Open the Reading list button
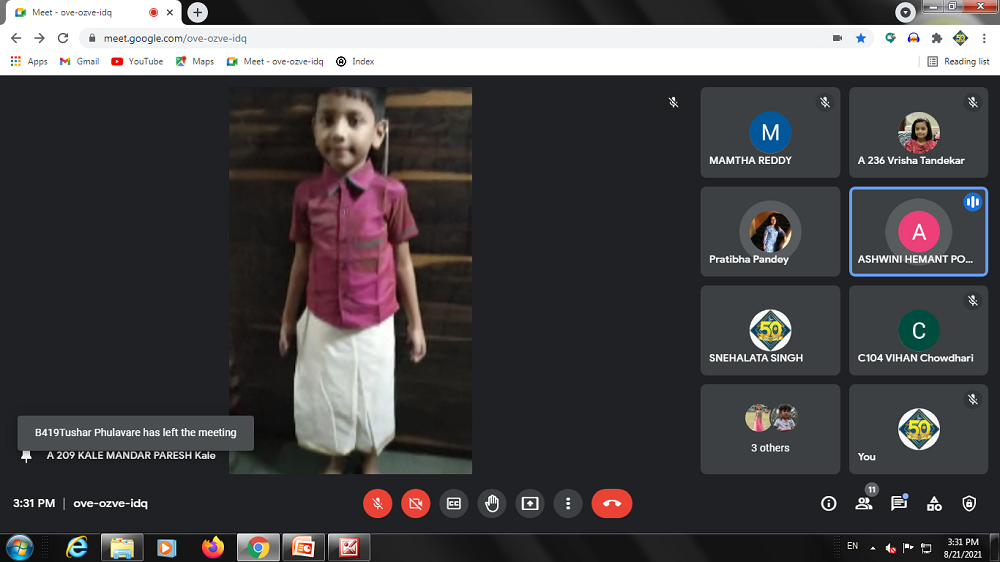 (958, 61)
